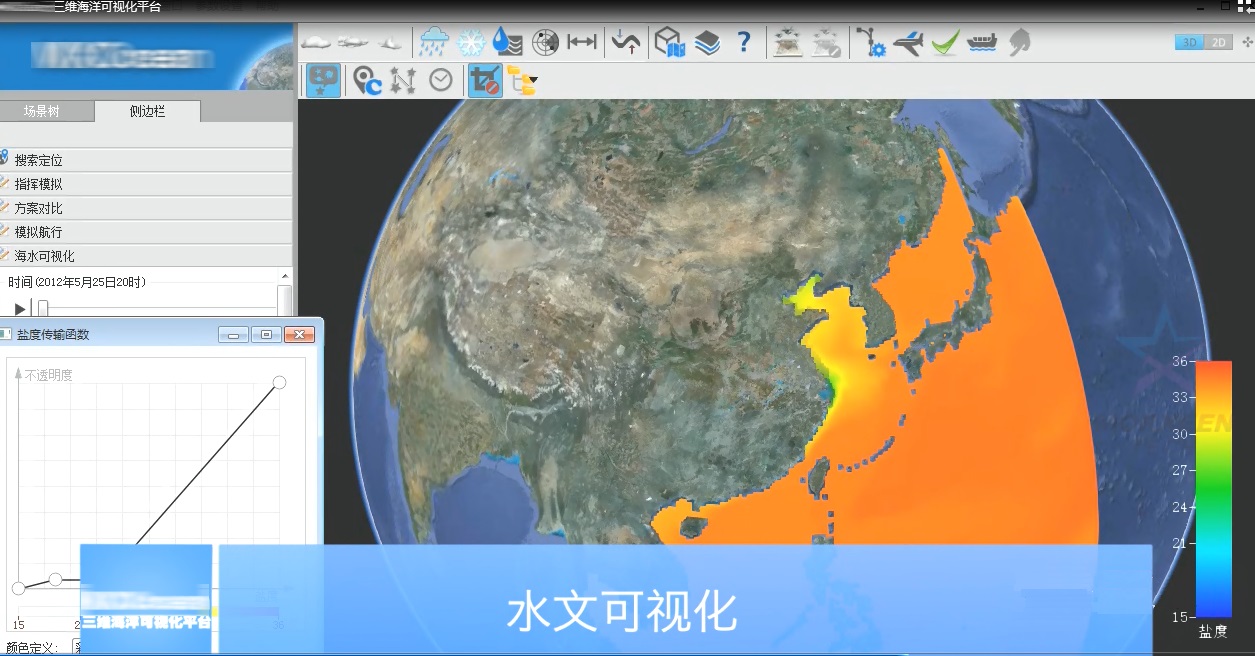
Task: Open the stacked layers icon
Action: coord(707,43)
